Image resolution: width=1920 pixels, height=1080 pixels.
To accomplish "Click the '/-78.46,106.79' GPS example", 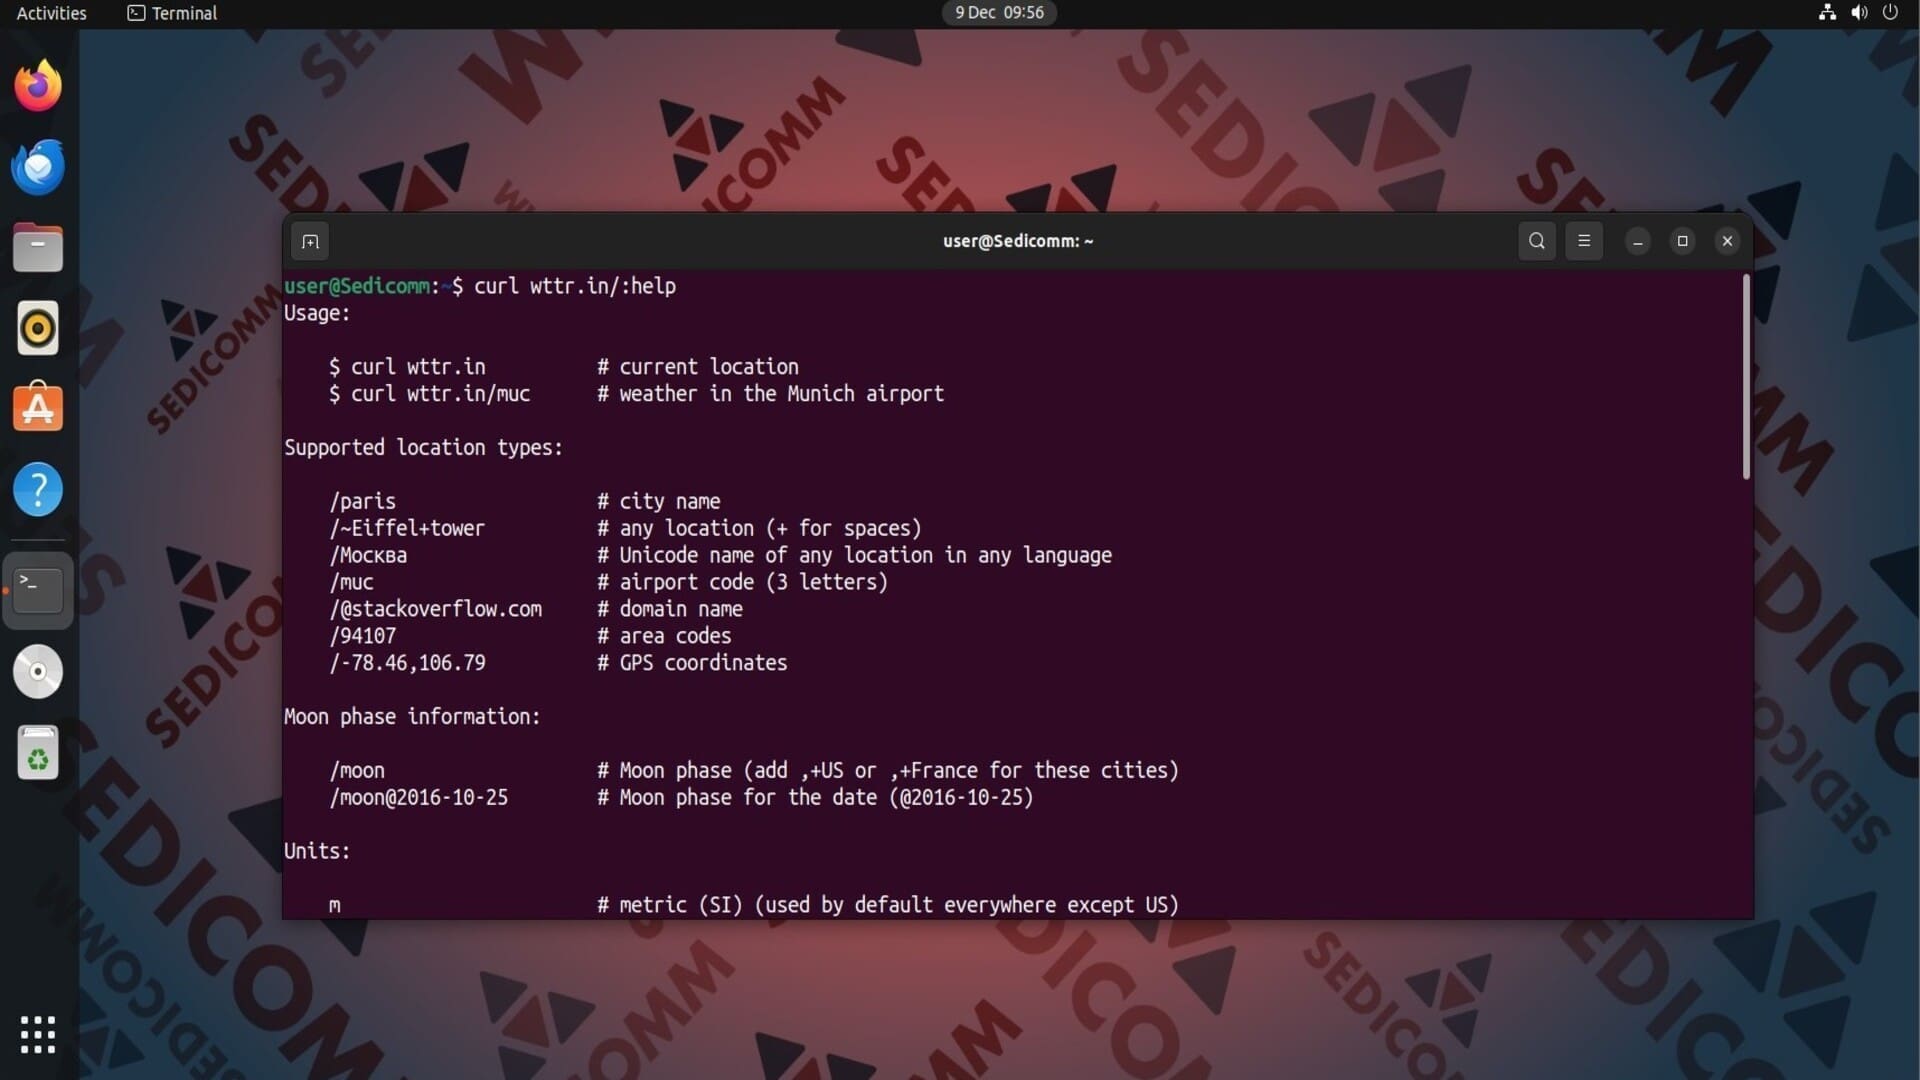I will pyautogui.click(x=407, y=663).
